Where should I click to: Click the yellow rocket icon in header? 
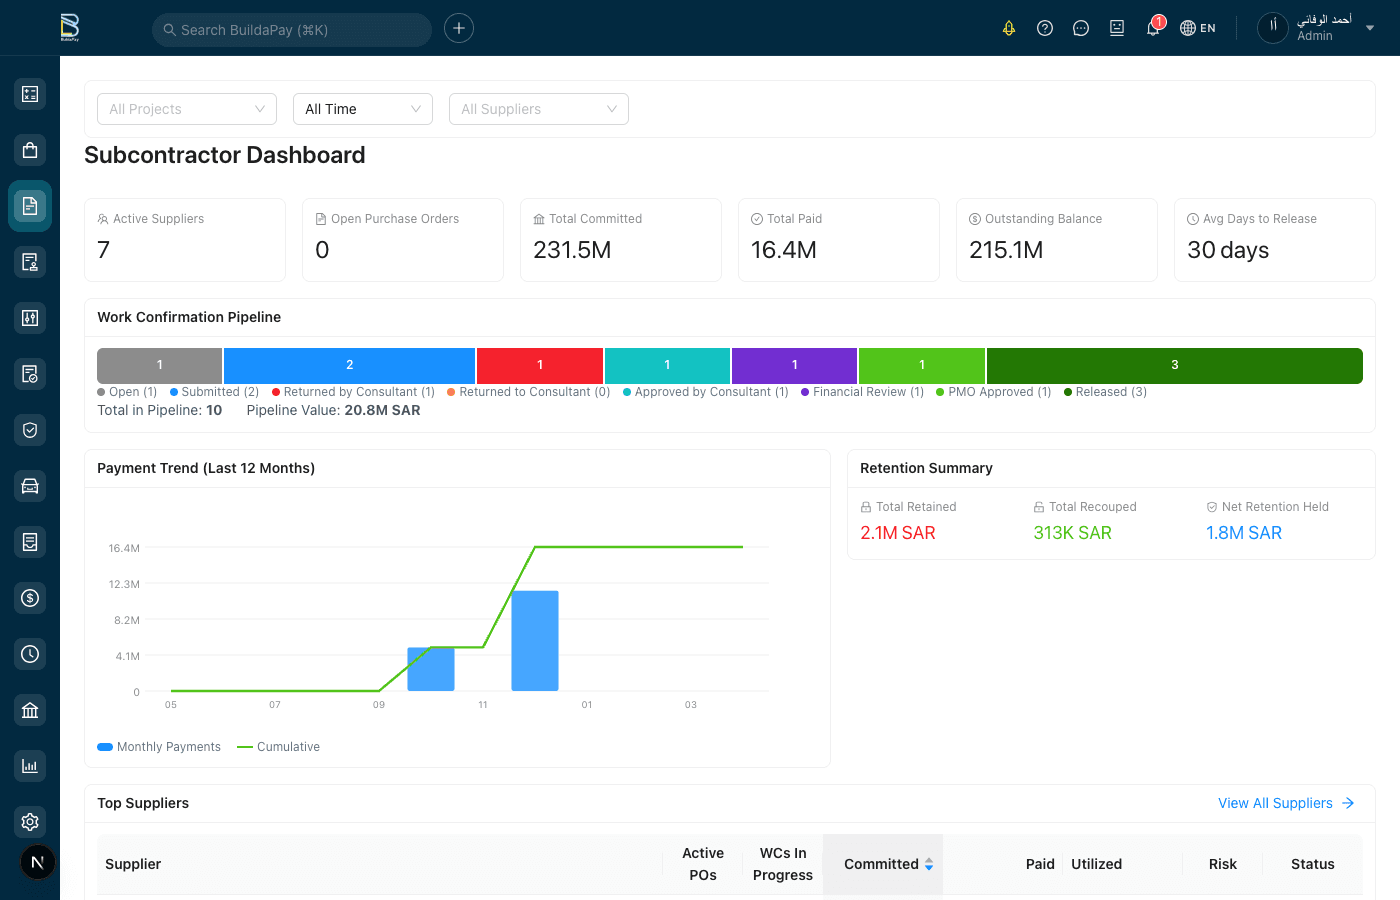tap(1009, 28)
